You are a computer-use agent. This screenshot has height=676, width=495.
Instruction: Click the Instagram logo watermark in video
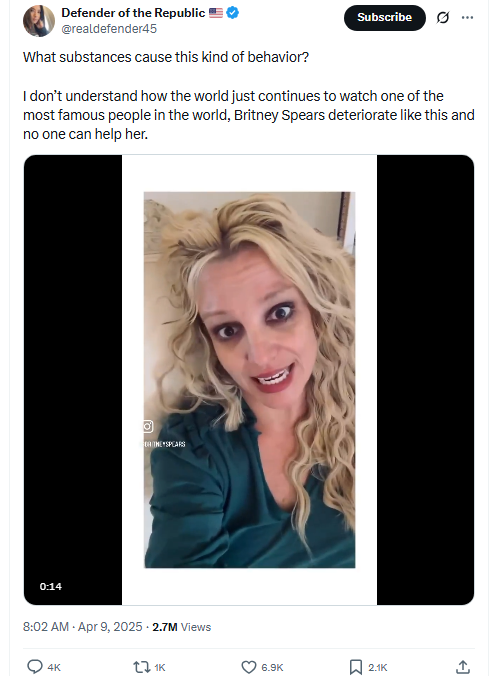click(x=147, y=426)
